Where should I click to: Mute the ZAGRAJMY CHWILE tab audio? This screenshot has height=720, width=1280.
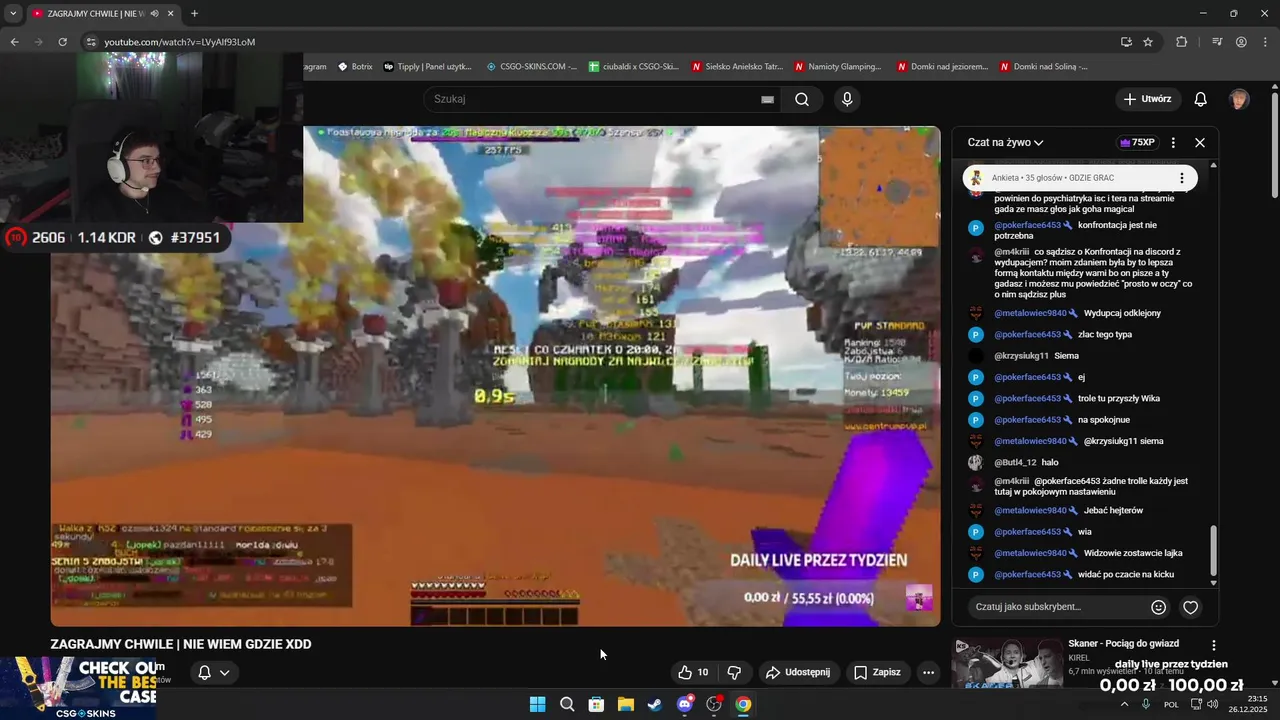pos(154,13)
